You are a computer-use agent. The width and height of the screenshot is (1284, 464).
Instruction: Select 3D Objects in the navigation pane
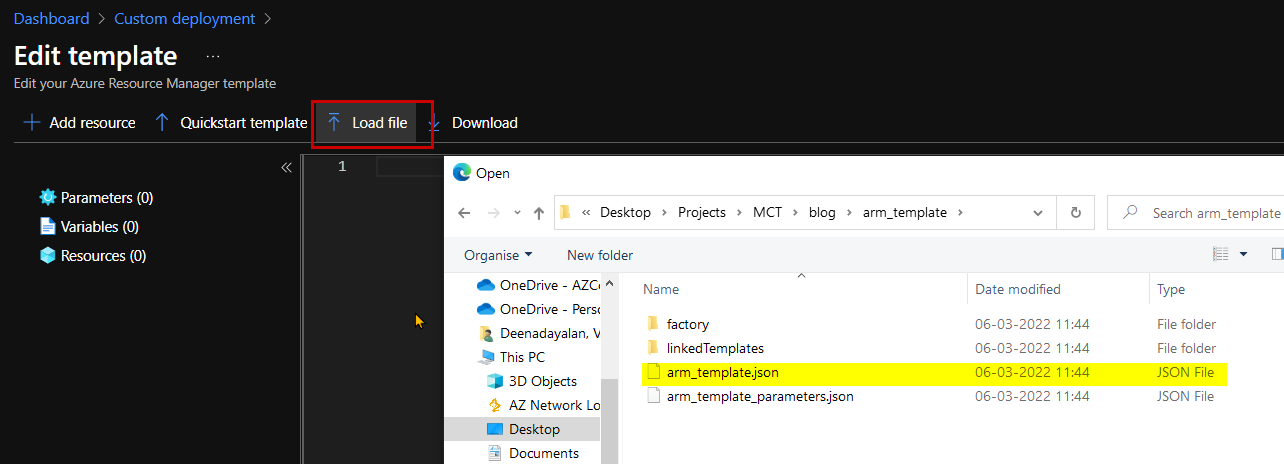tap(531, 381)
